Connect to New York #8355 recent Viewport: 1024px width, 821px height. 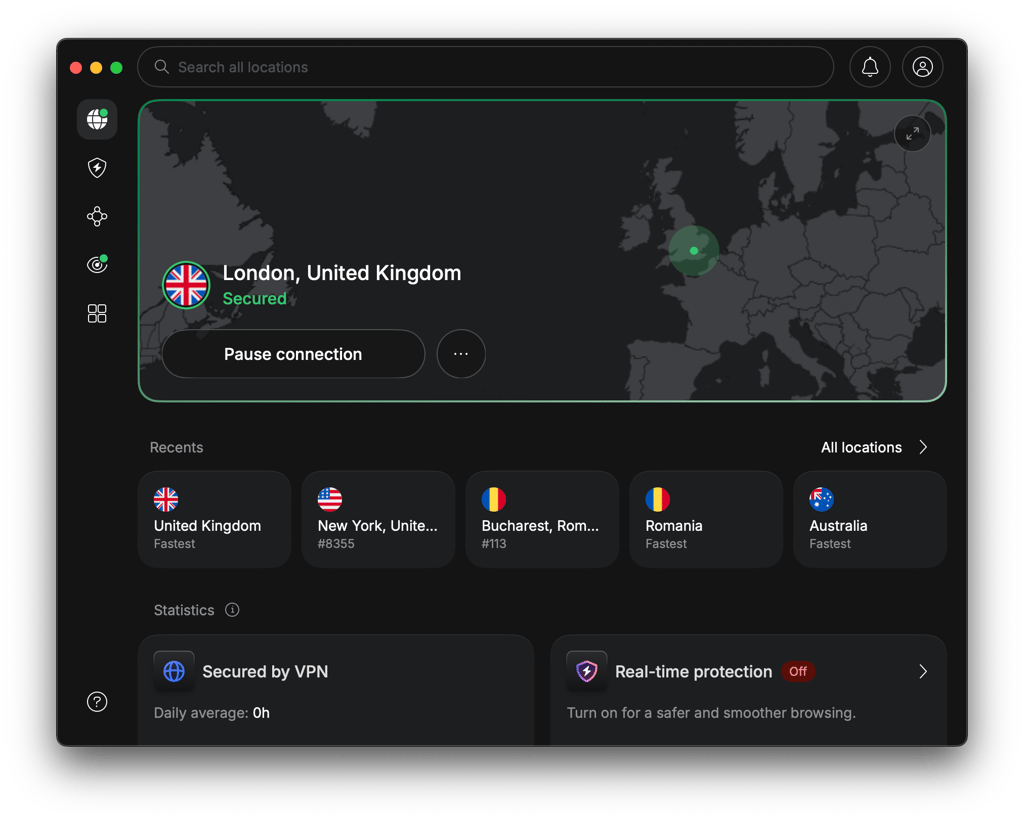(378, 519)
